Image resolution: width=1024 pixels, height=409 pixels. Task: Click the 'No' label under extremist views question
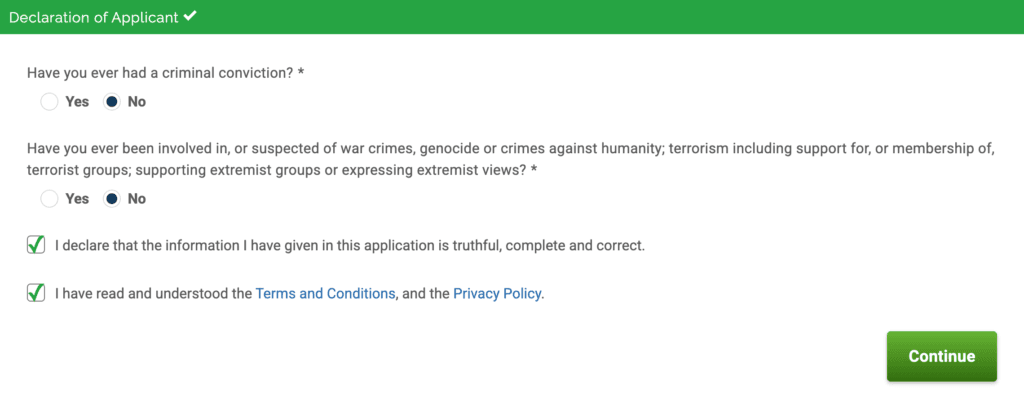[x=137, y=198]
